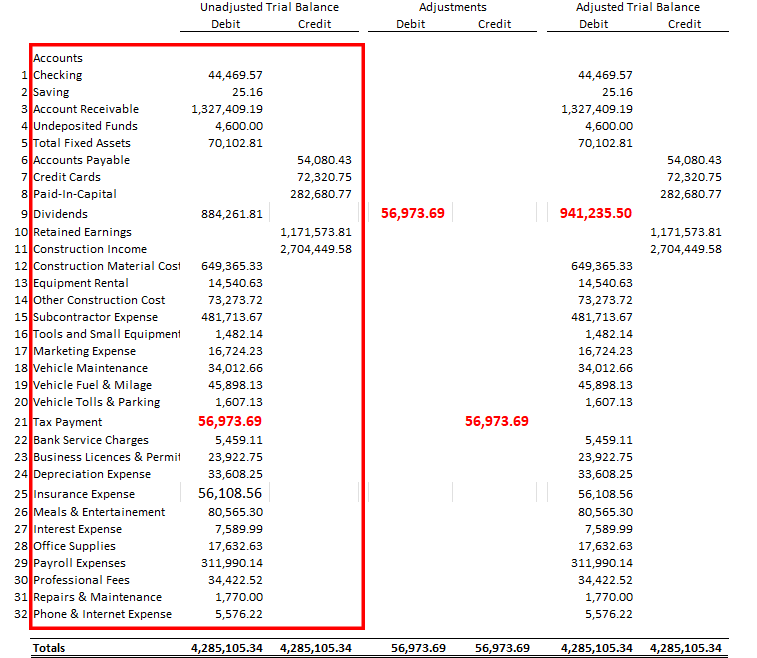Click the Tools and Small Equipment label
The width and height of the screenshot is (757, 658).
(106, 334)
